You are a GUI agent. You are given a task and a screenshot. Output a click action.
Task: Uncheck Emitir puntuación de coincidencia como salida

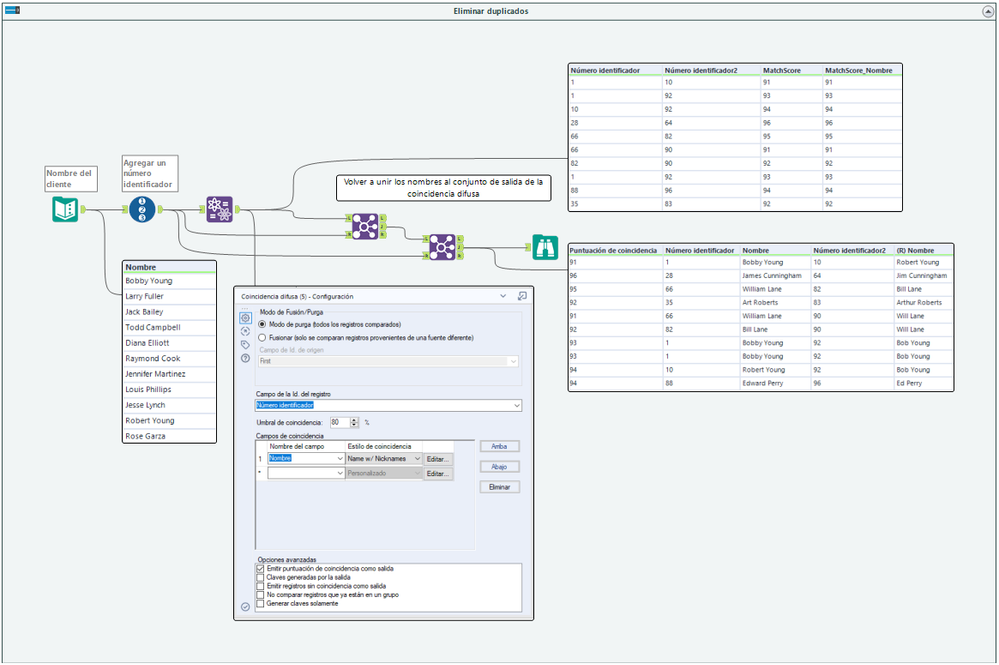260,568
